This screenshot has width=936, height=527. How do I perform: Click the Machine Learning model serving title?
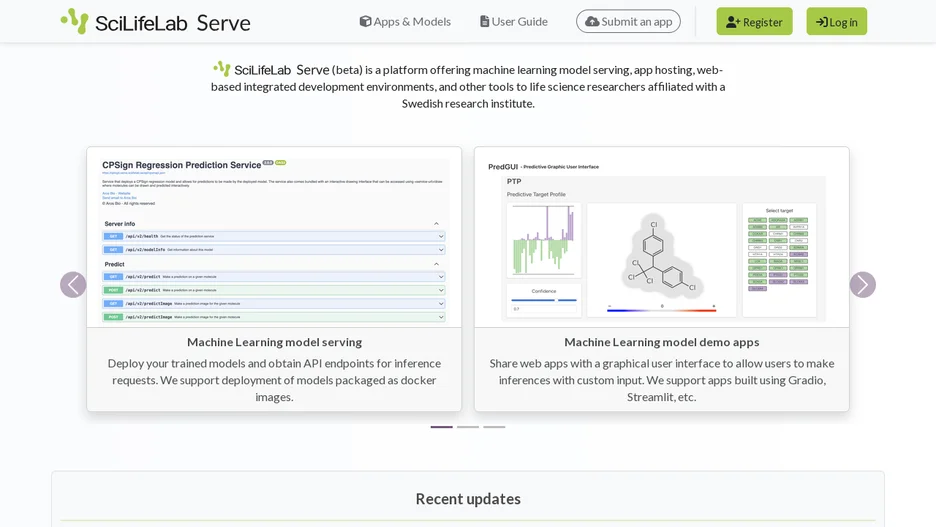click(x=274, y=342)
